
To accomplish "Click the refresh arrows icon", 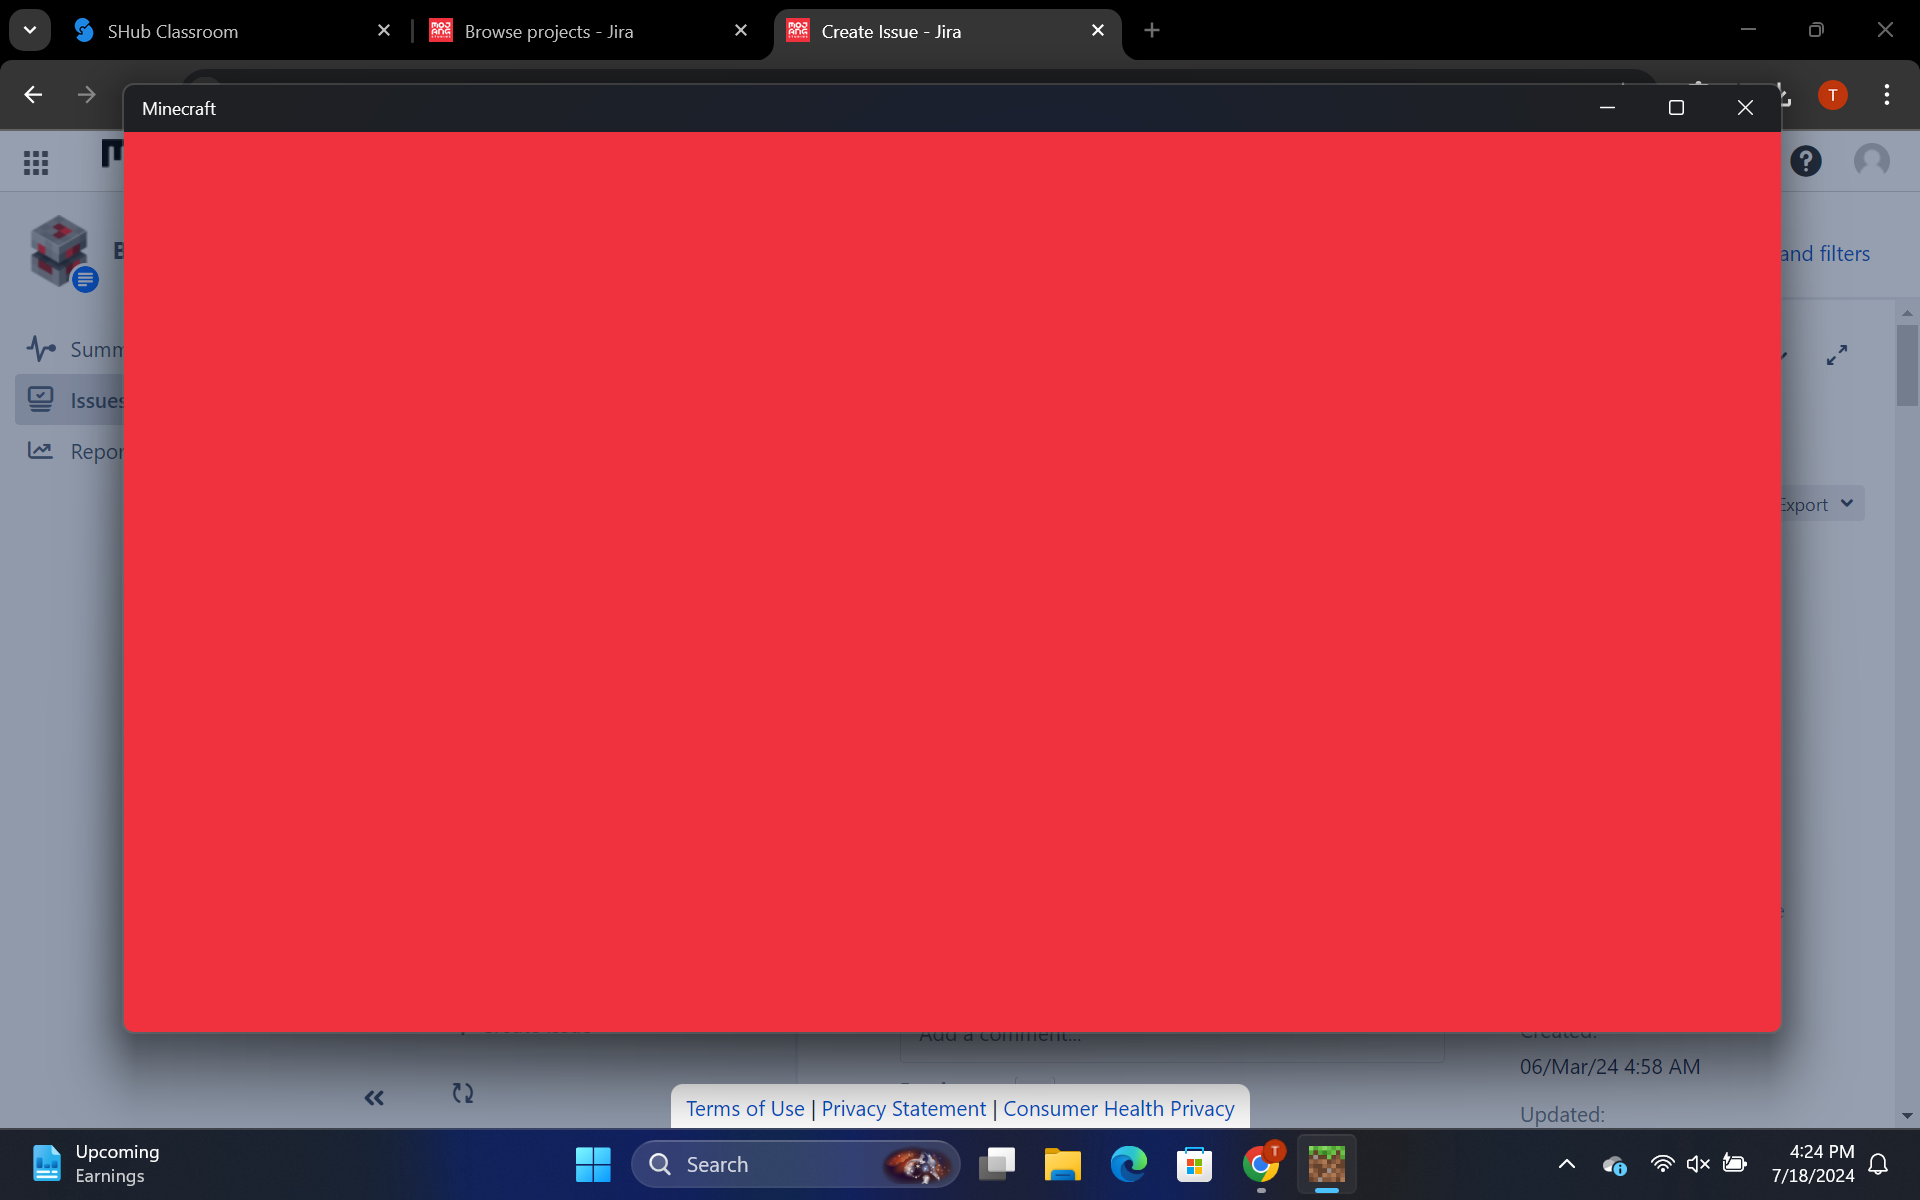I will tap(462, 1093).
